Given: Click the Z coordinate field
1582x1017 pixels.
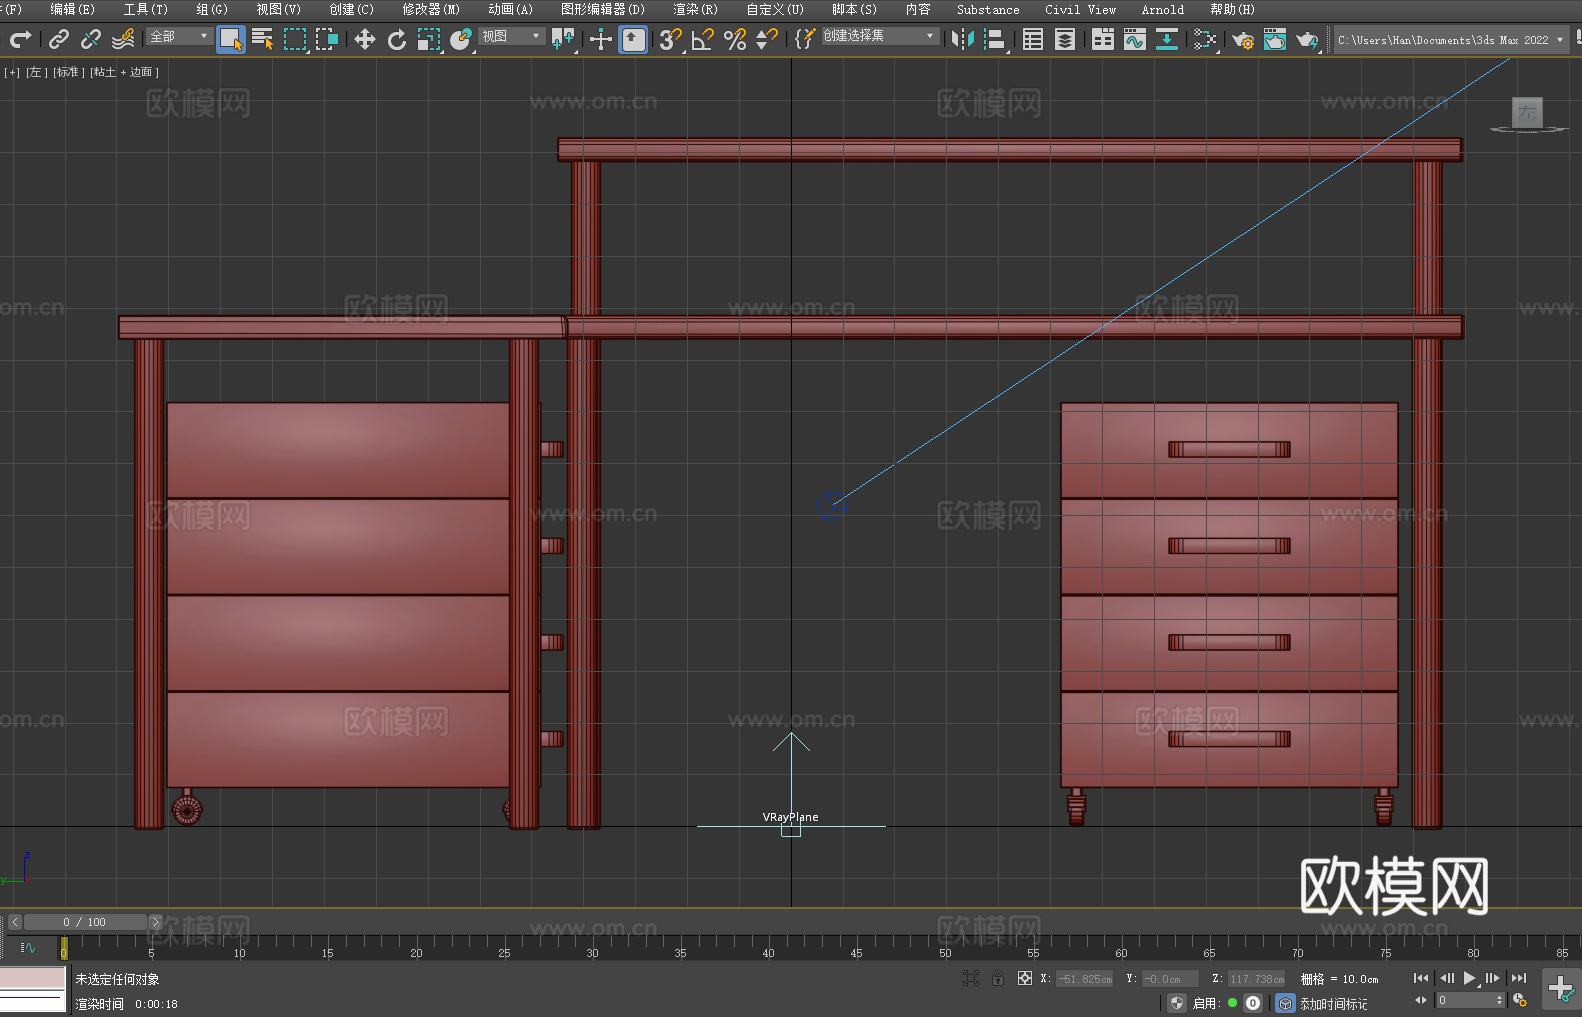Looking at the screenshot, I should pyautogui.click(x=1256, y=979).
